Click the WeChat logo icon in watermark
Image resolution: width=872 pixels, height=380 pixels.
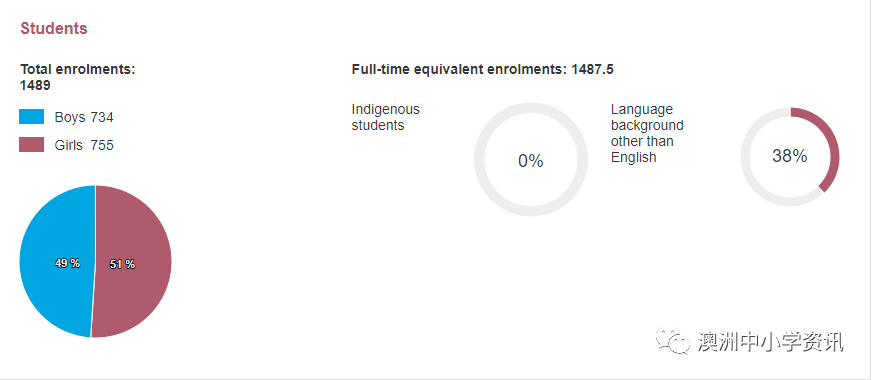[674, 340]
